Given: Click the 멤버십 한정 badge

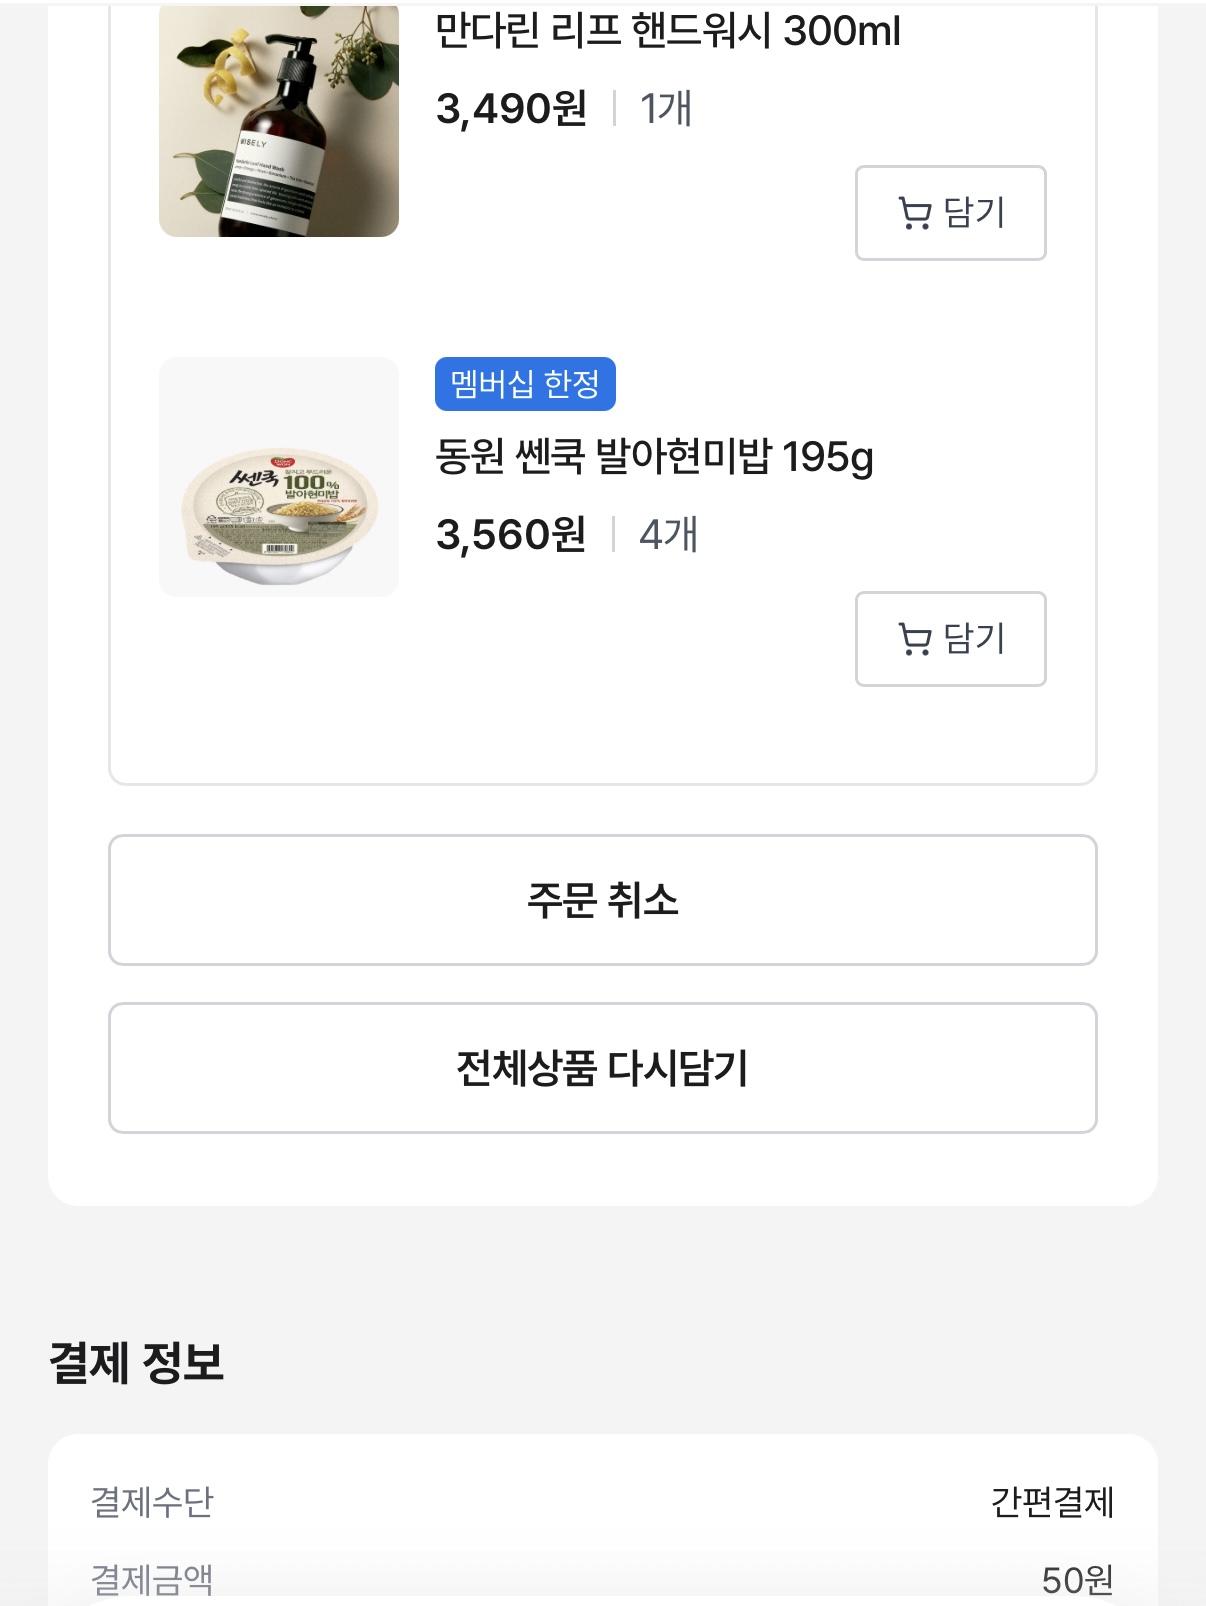Looking at the screenshot, I should [x=525, y=384].
